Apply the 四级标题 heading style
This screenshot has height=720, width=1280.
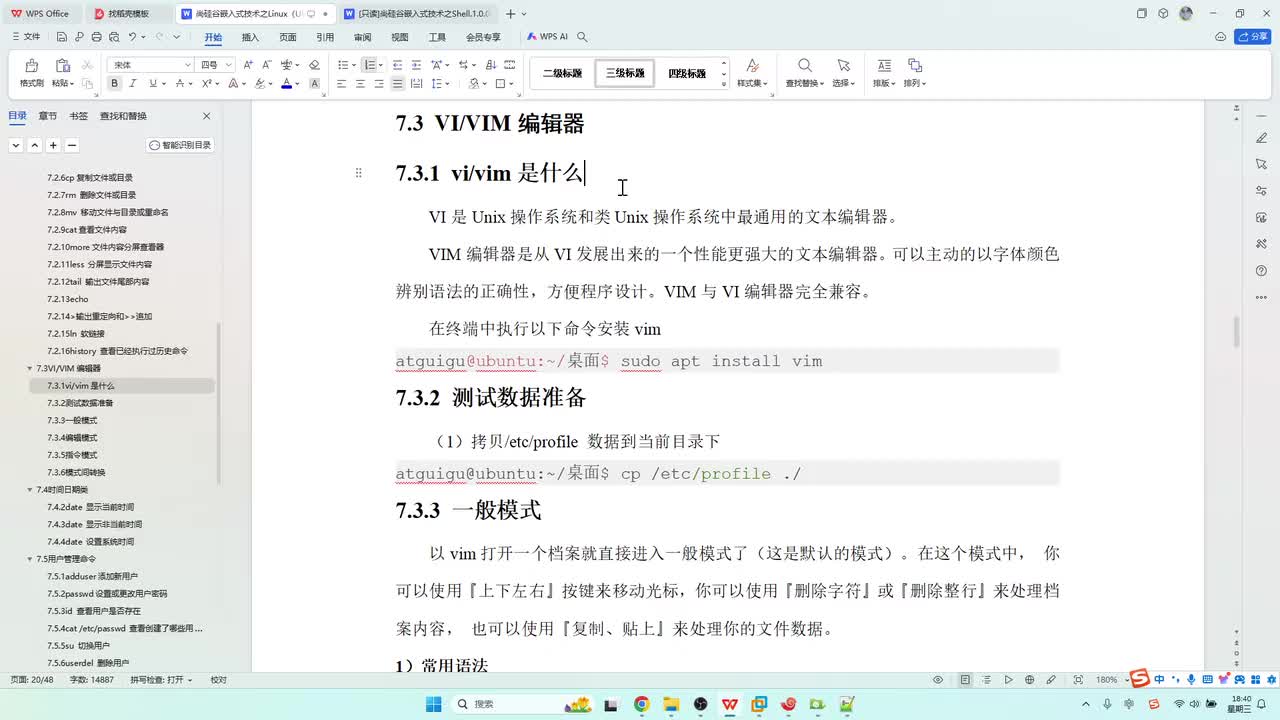point(687,73)
